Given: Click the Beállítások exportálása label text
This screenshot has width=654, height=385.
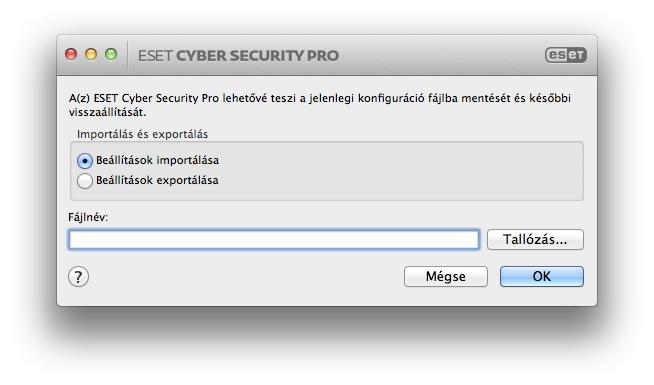Looking at the screenshot, I should [x=157, y=180].
